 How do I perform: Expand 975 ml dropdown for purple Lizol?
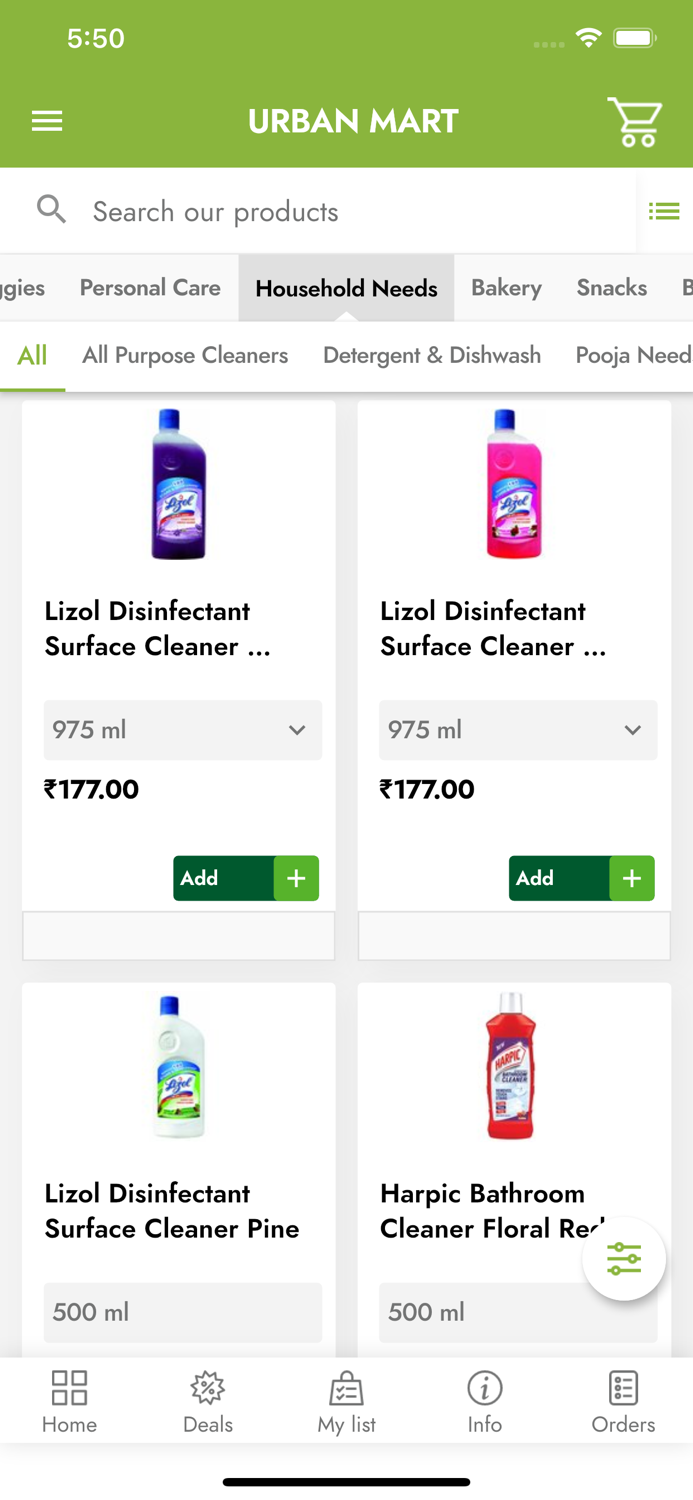183,730
